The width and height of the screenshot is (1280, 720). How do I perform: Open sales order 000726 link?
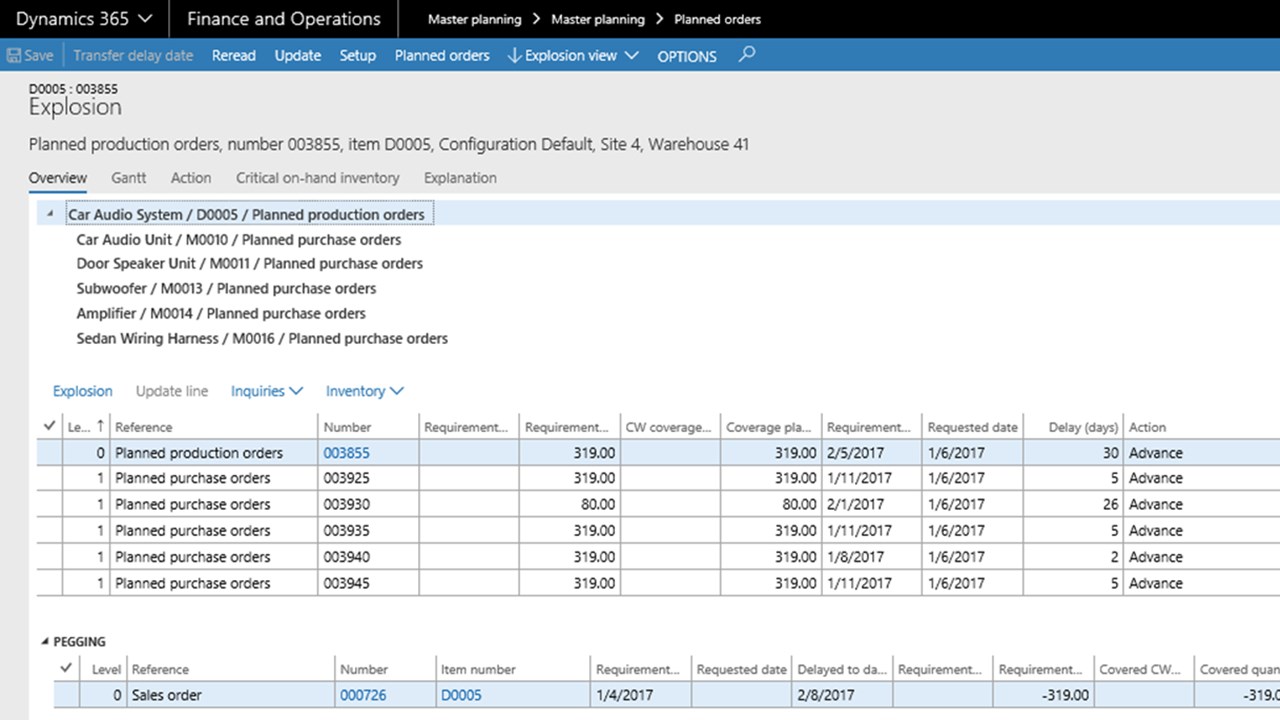[363, 695]
